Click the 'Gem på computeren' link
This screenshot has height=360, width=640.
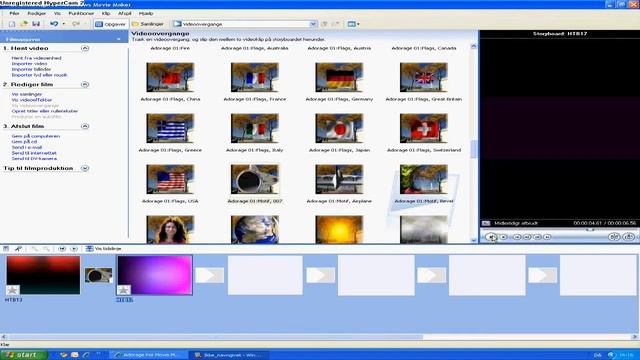click(36, 136)
